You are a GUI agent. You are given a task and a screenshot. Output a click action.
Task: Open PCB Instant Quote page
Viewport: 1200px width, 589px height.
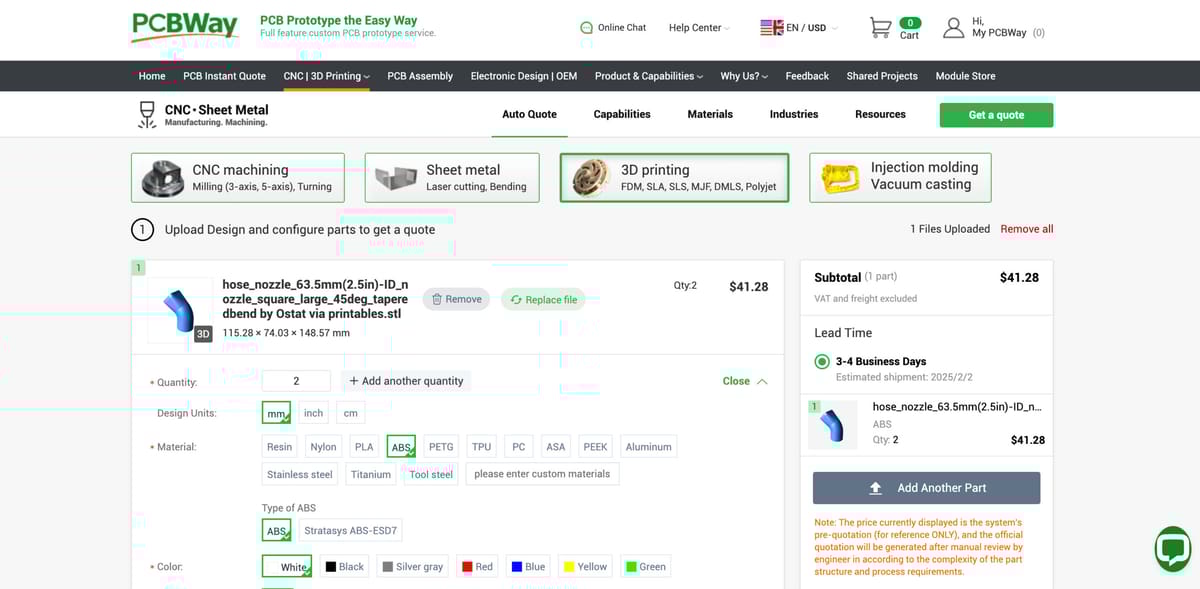[x=224, y=76]
